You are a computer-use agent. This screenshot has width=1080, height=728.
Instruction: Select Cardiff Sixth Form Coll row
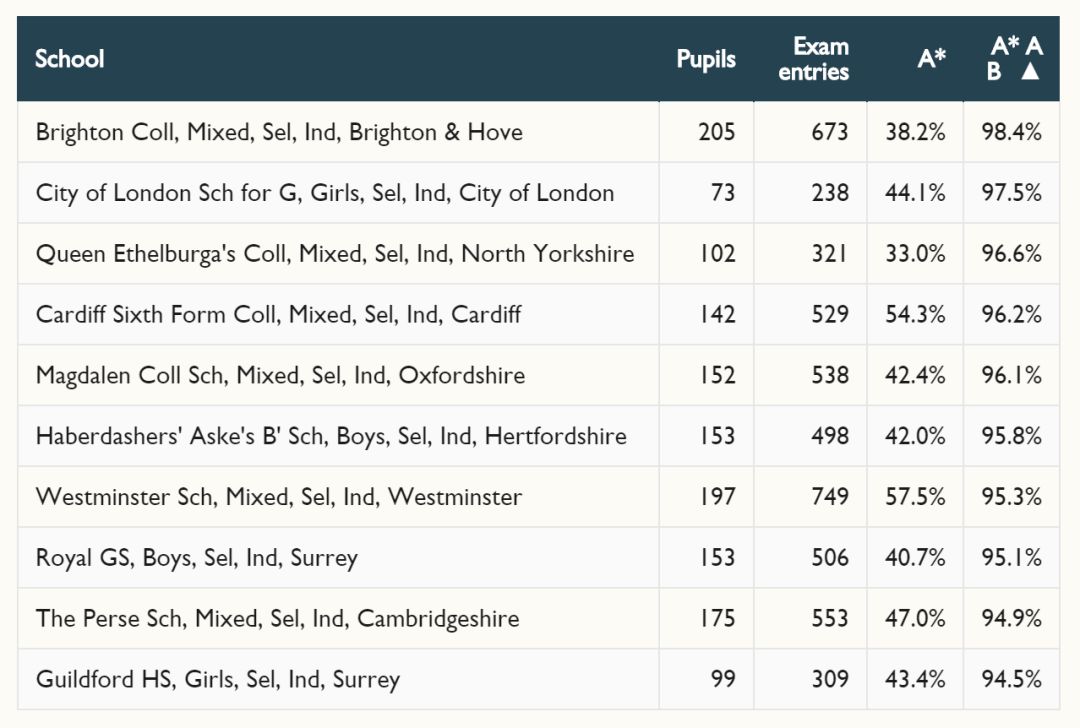pos(278,314)
